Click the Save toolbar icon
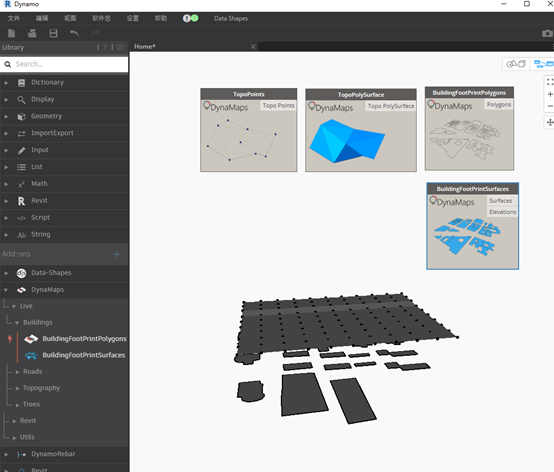The image size is (554, 472). [x=53, y=33]
